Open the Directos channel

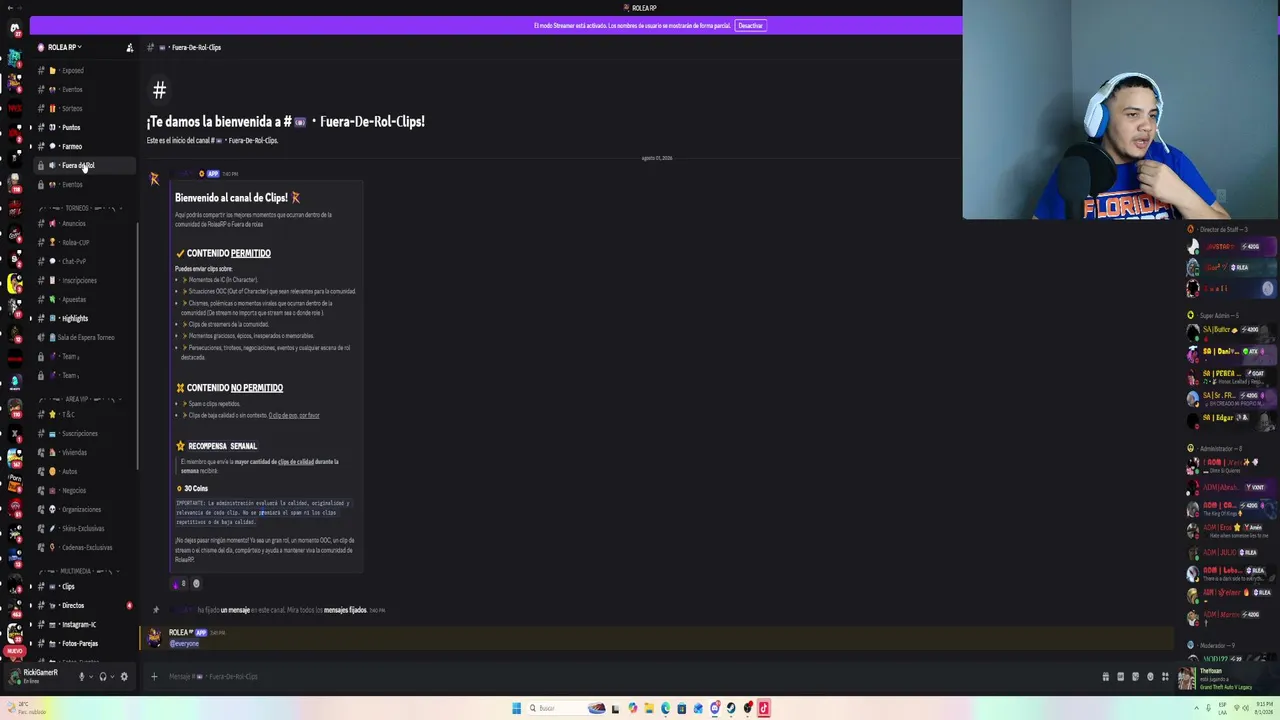(x=82, y=605)
